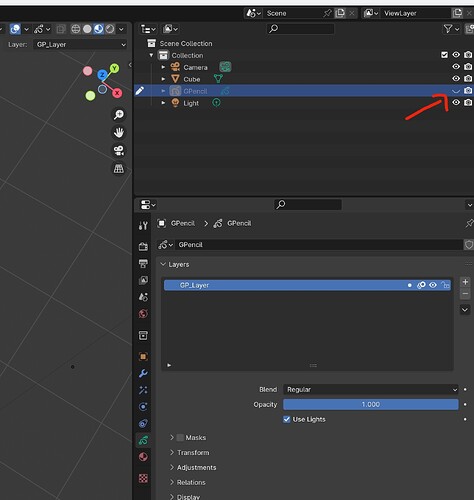The height and width of the screenshot is (500, 474).
Task: Open the Material properties tab icon
Action: point(143,457)
